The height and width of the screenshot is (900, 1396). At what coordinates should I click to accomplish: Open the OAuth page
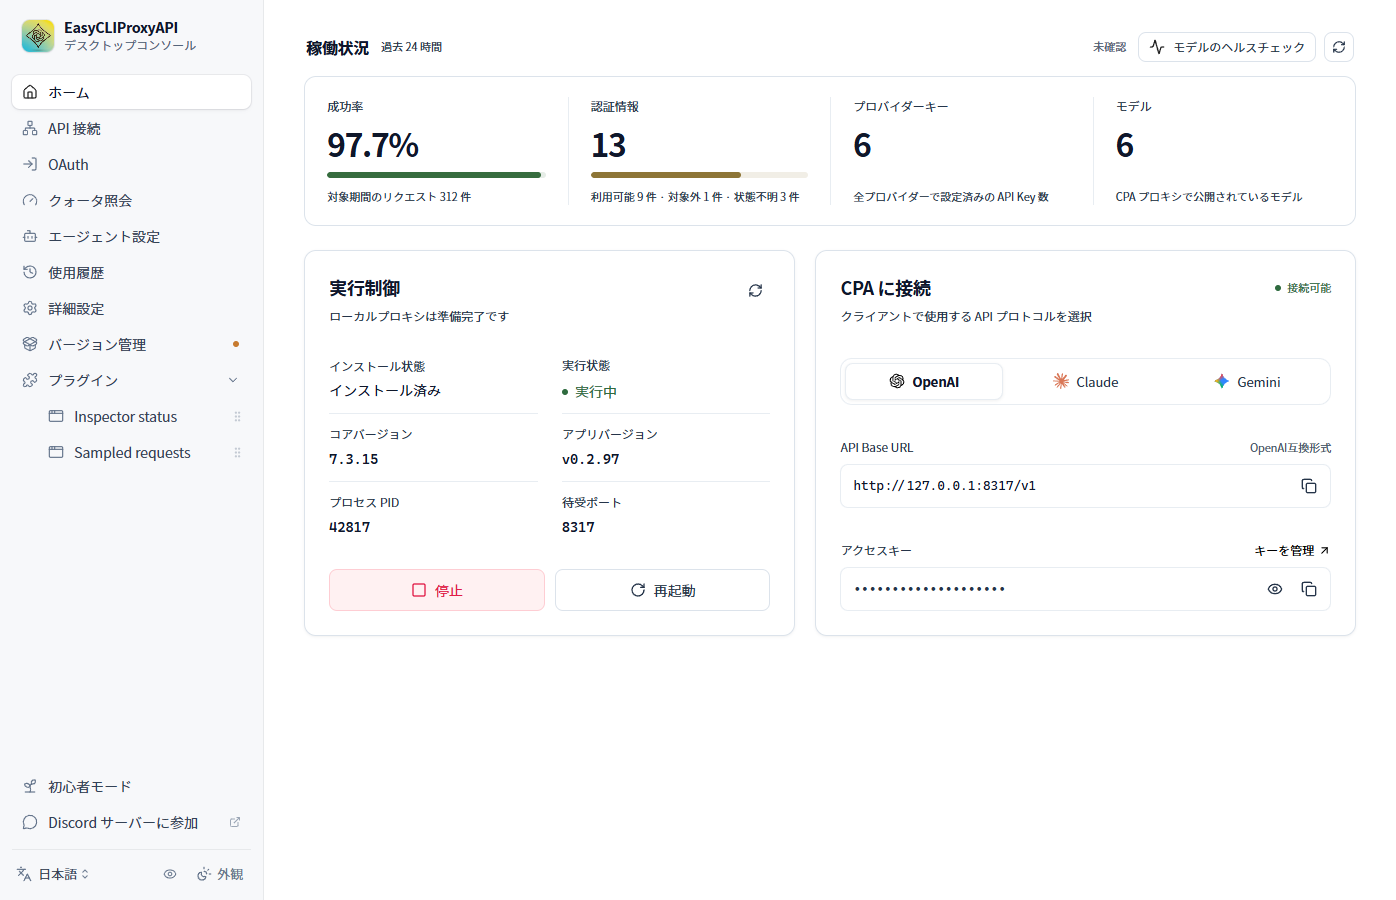(131, 164)
